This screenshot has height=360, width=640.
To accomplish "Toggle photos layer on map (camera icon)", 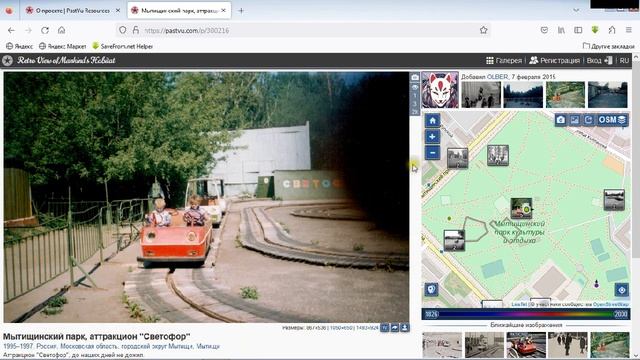I will coord(561,120).
